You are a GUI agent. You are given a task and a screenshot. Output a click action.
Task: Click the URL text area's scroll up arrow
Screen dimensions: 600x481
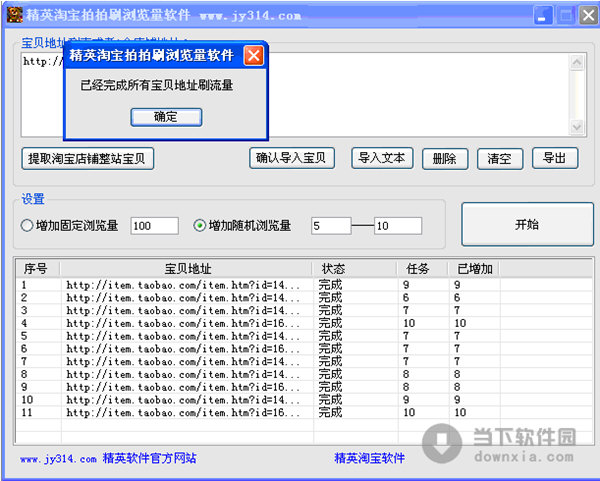pyautogui.click(x=577, y=62)
